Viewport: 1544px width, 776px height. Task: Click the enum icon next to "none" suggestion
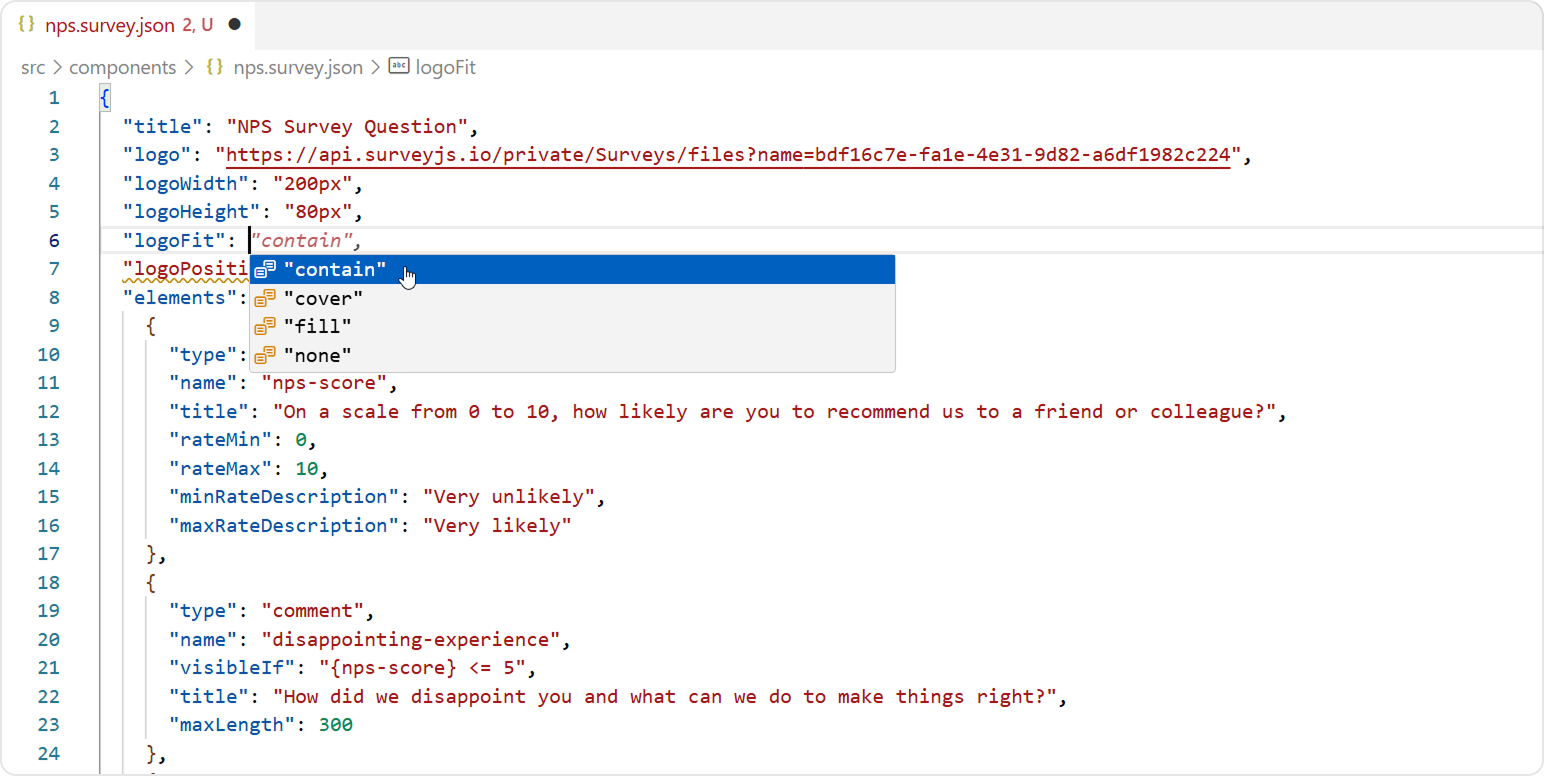(264, 354)
